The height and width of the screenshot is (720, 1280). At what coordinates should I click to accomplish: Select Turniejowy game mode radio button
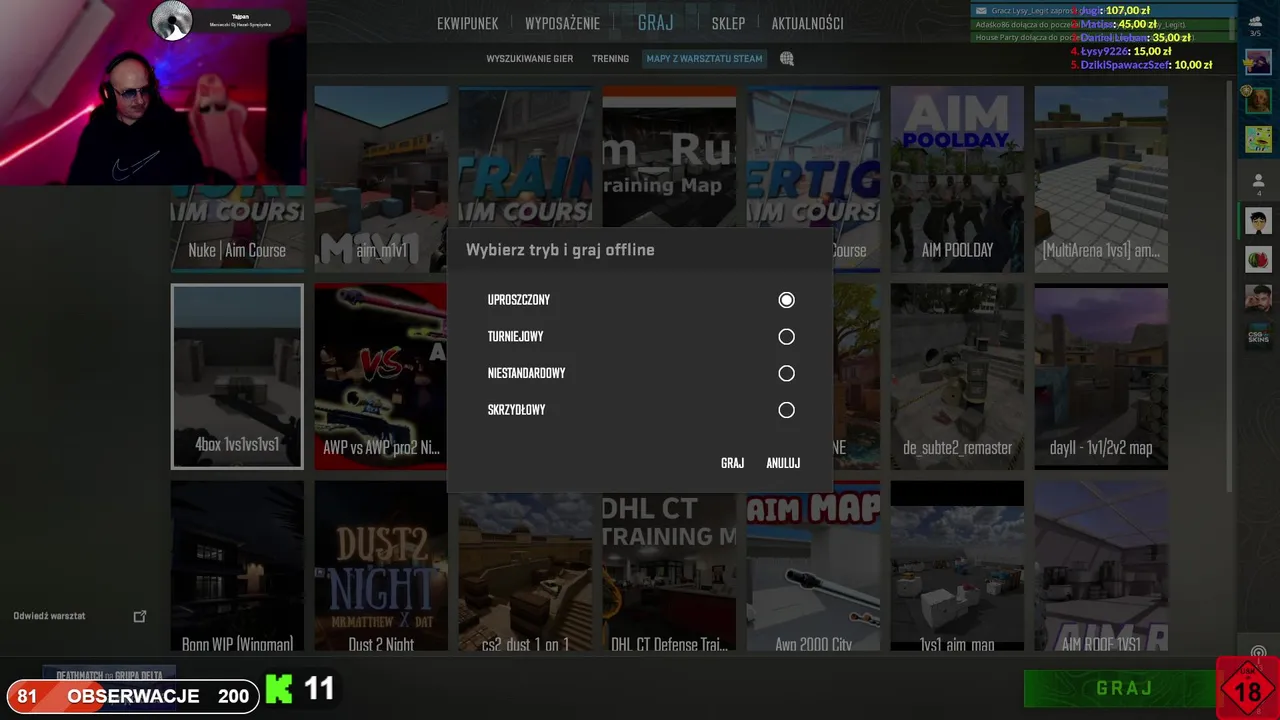(786, 337)
